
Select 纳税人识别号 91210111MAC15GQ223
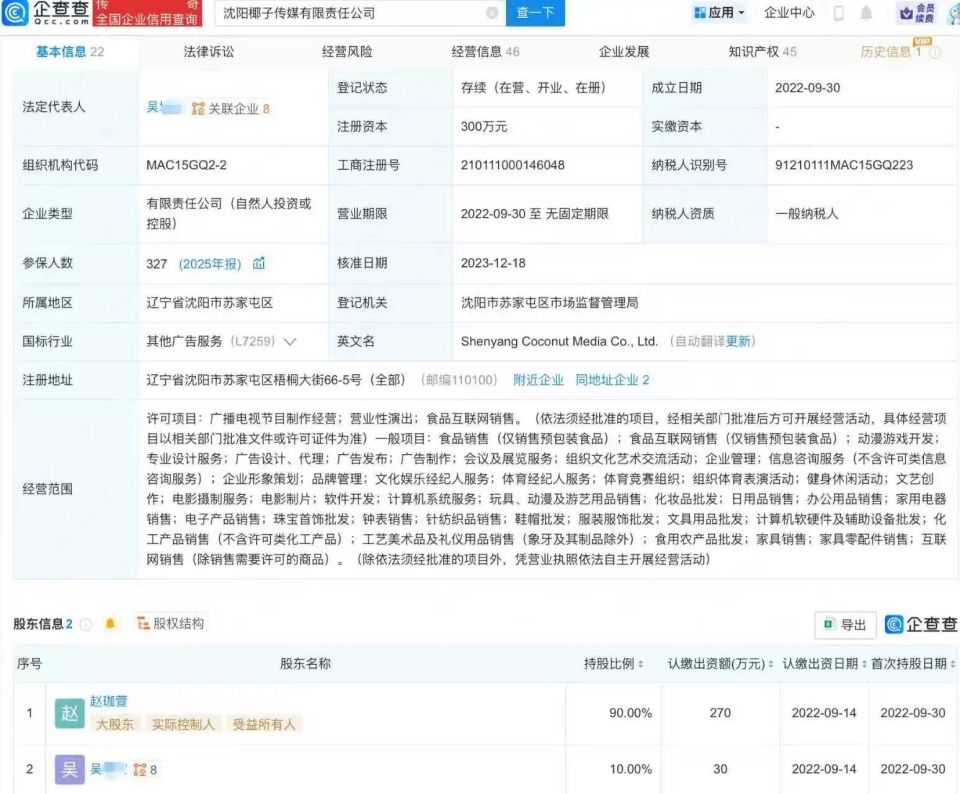click(x=844, y=165)
